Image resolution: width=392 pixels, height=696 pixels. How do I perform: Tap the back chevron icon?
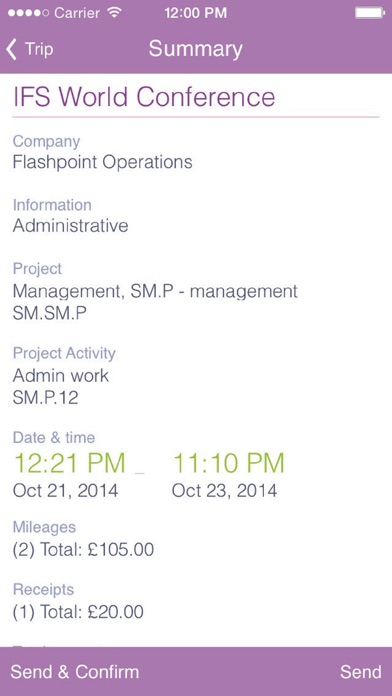pos(12,49)
